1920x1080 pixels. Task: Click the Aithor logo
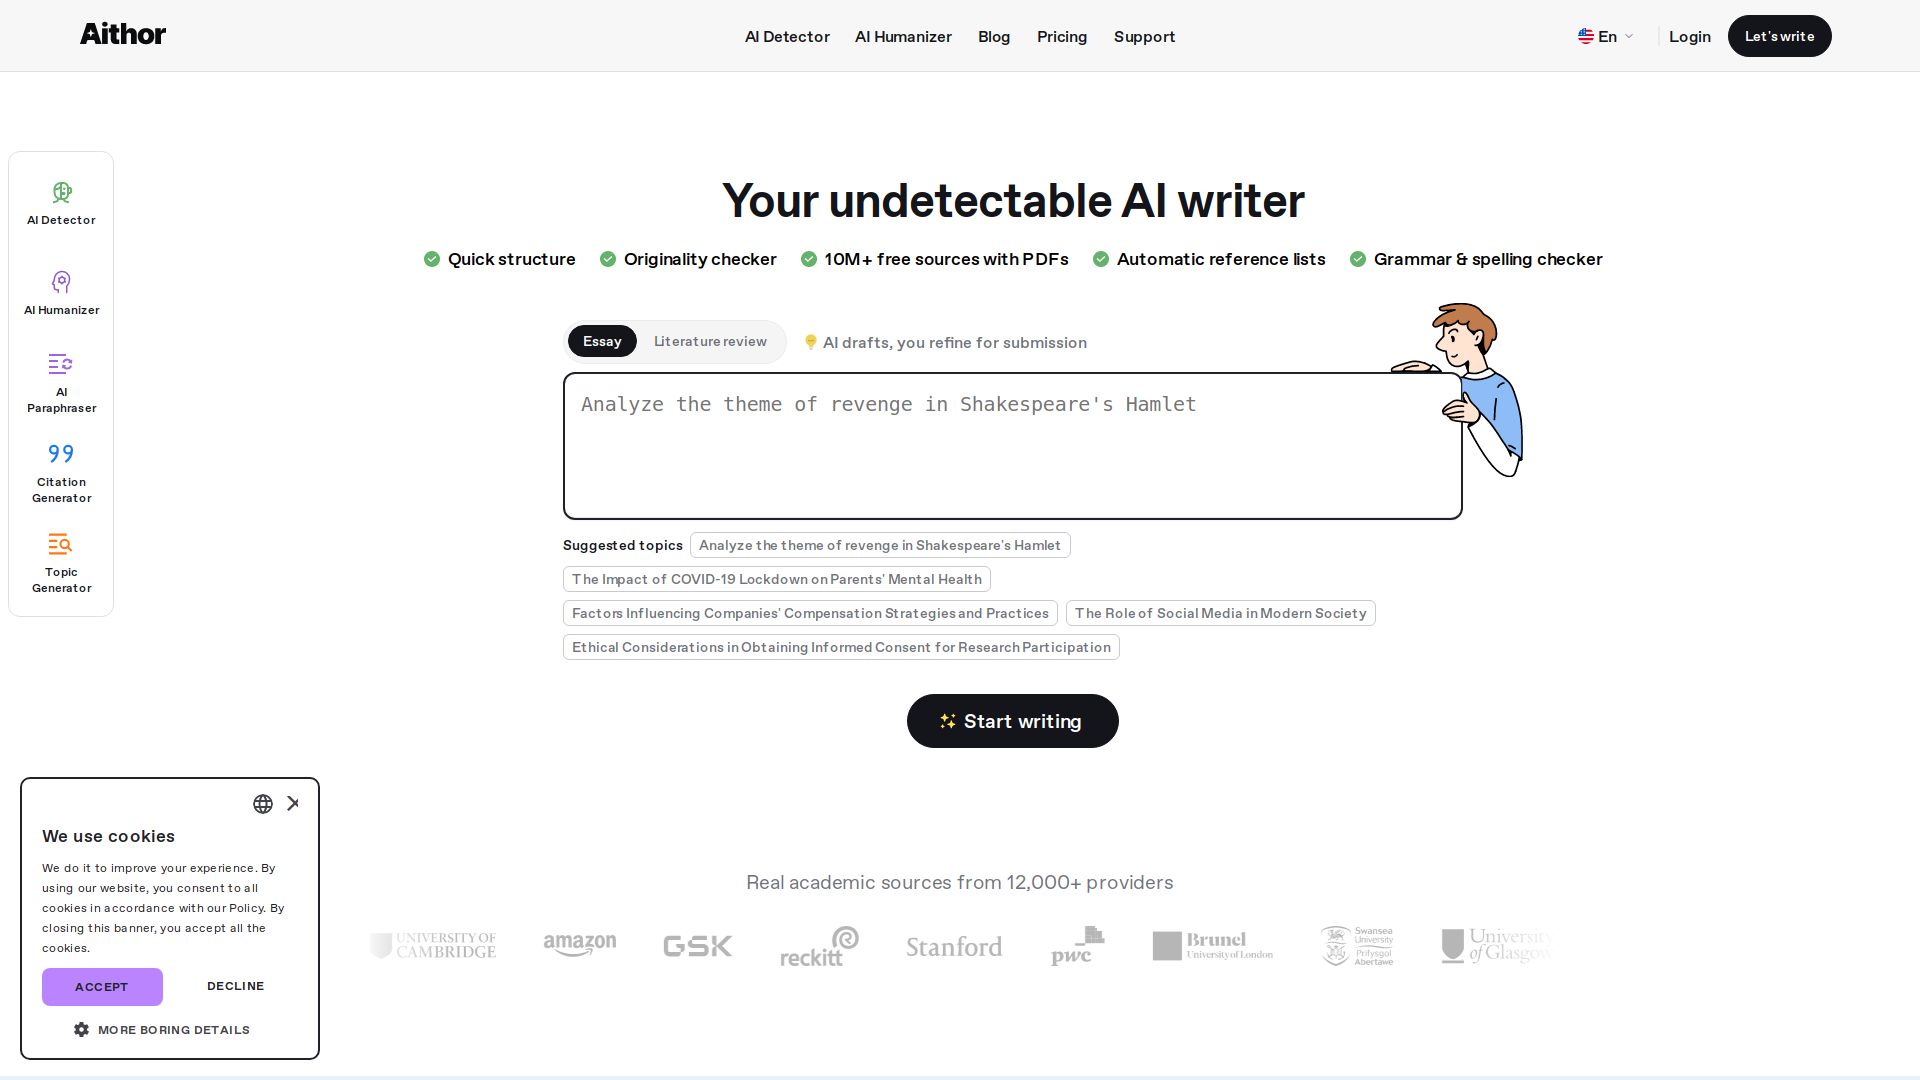coord(123,35)
